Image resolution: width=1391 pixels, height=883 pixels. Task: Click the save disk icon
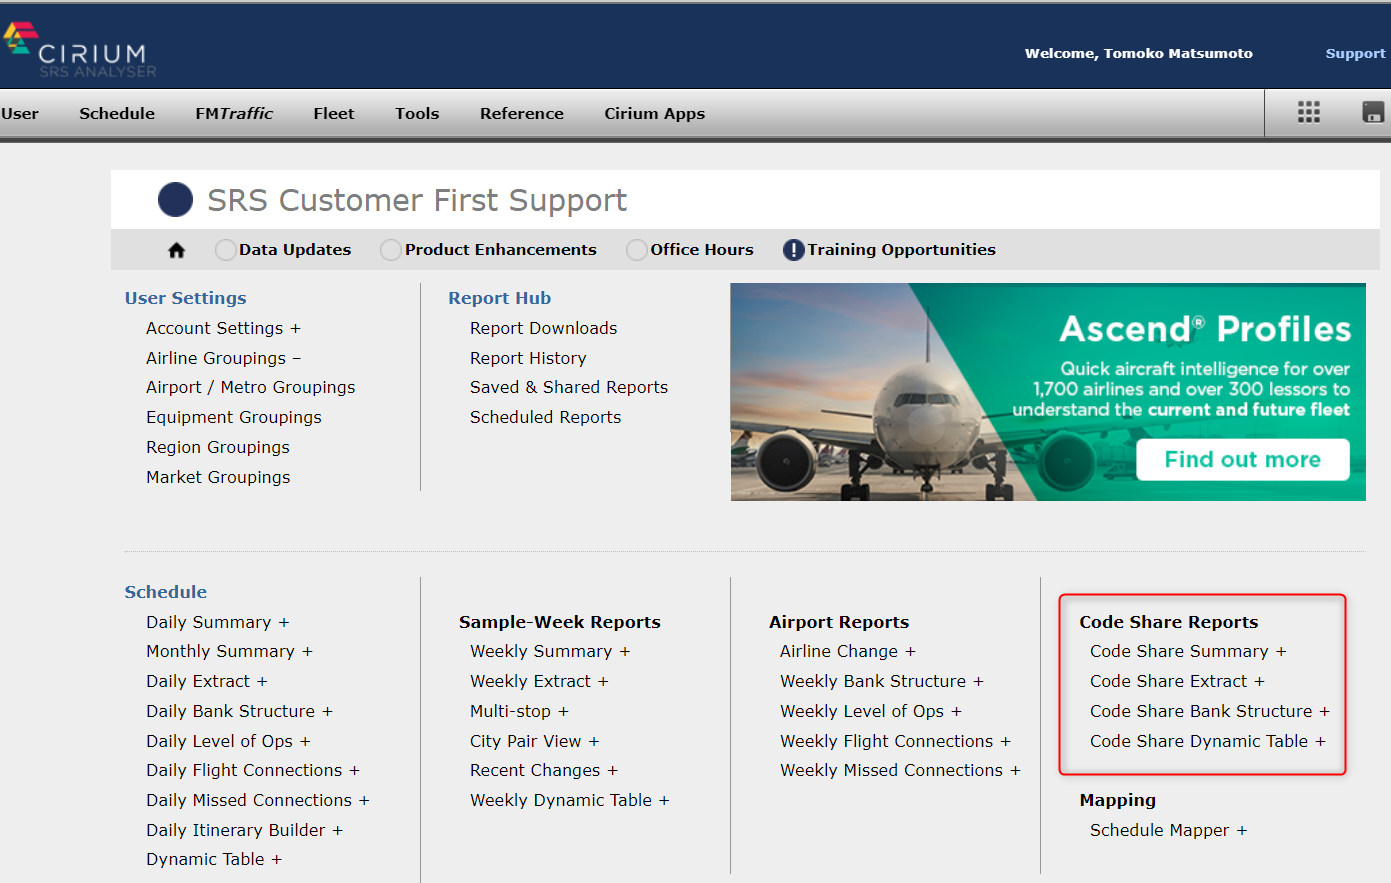1374,112
